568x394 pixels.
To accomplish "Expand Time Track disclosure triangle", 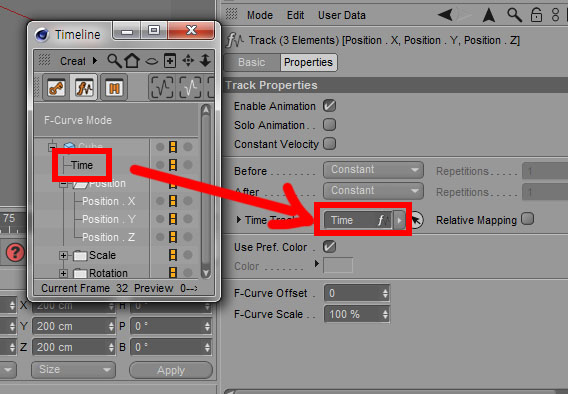I will [238, 219].
